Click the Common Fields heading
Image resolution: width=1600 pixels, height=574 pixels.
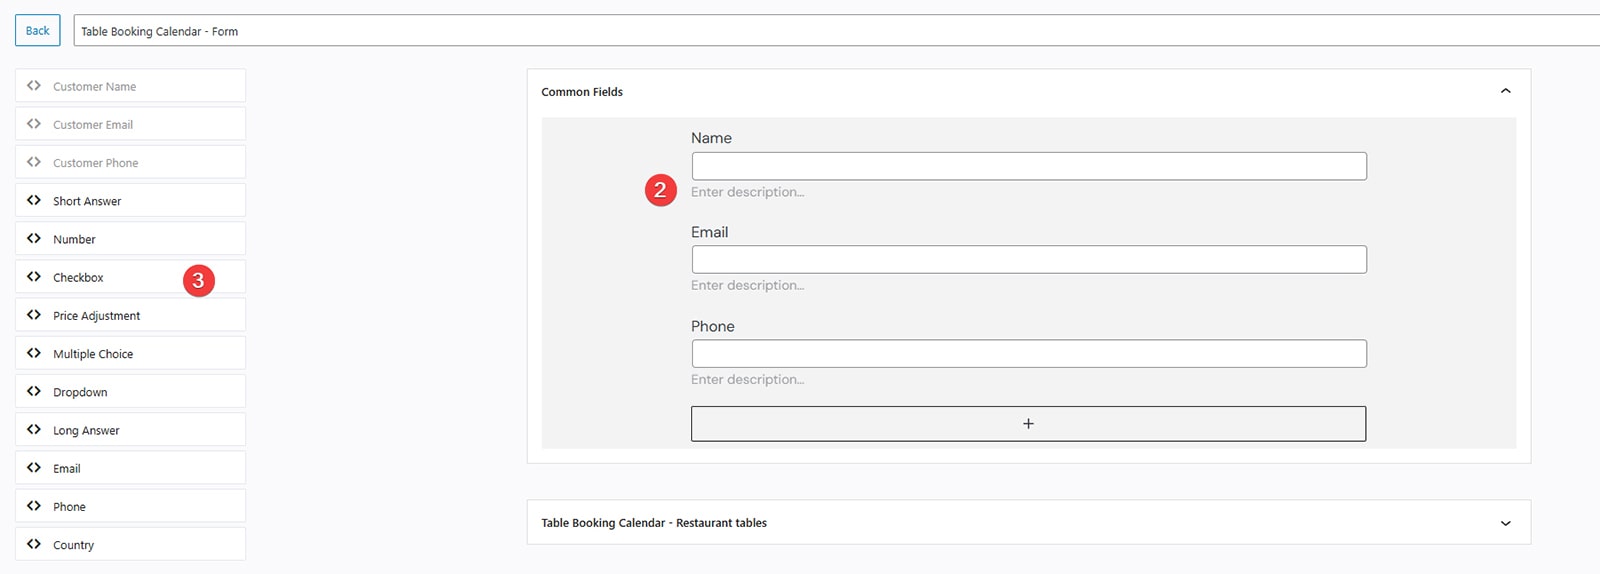click(582, 92)
